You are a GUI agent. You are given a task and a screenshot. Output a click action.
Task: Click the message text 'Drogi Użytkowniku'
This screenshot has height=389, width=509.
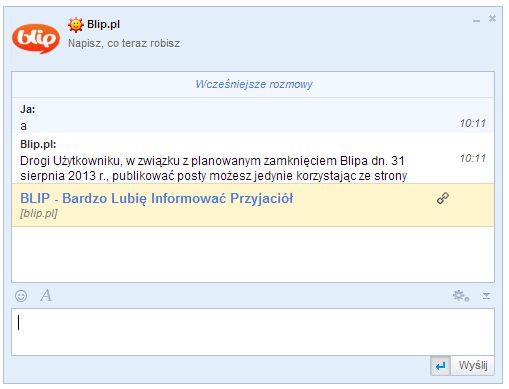tap(70, 161)
